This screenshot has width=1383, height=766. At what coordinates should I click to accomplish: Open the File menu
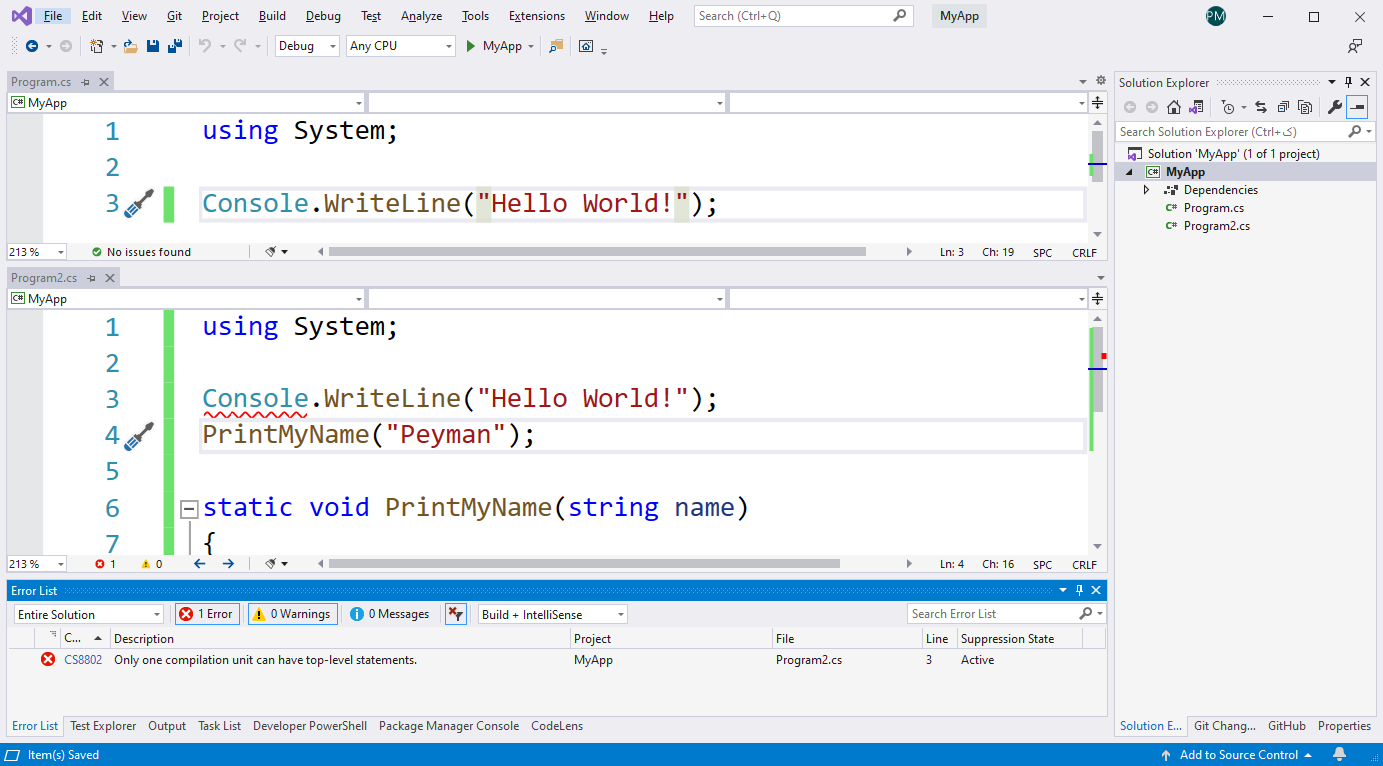pyautogui.click(x=53, y=16)
